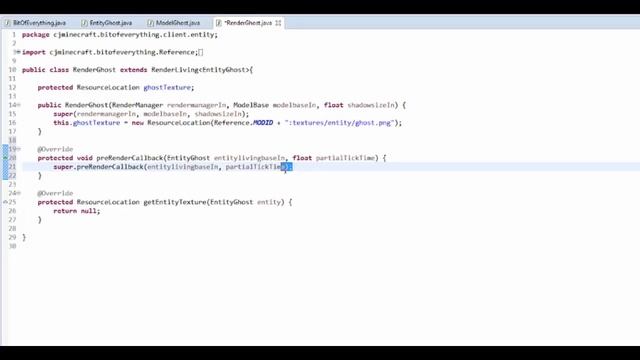Click the entity parameter on line 25
Screen dimensions: 640x360
(x=269, y=202)
